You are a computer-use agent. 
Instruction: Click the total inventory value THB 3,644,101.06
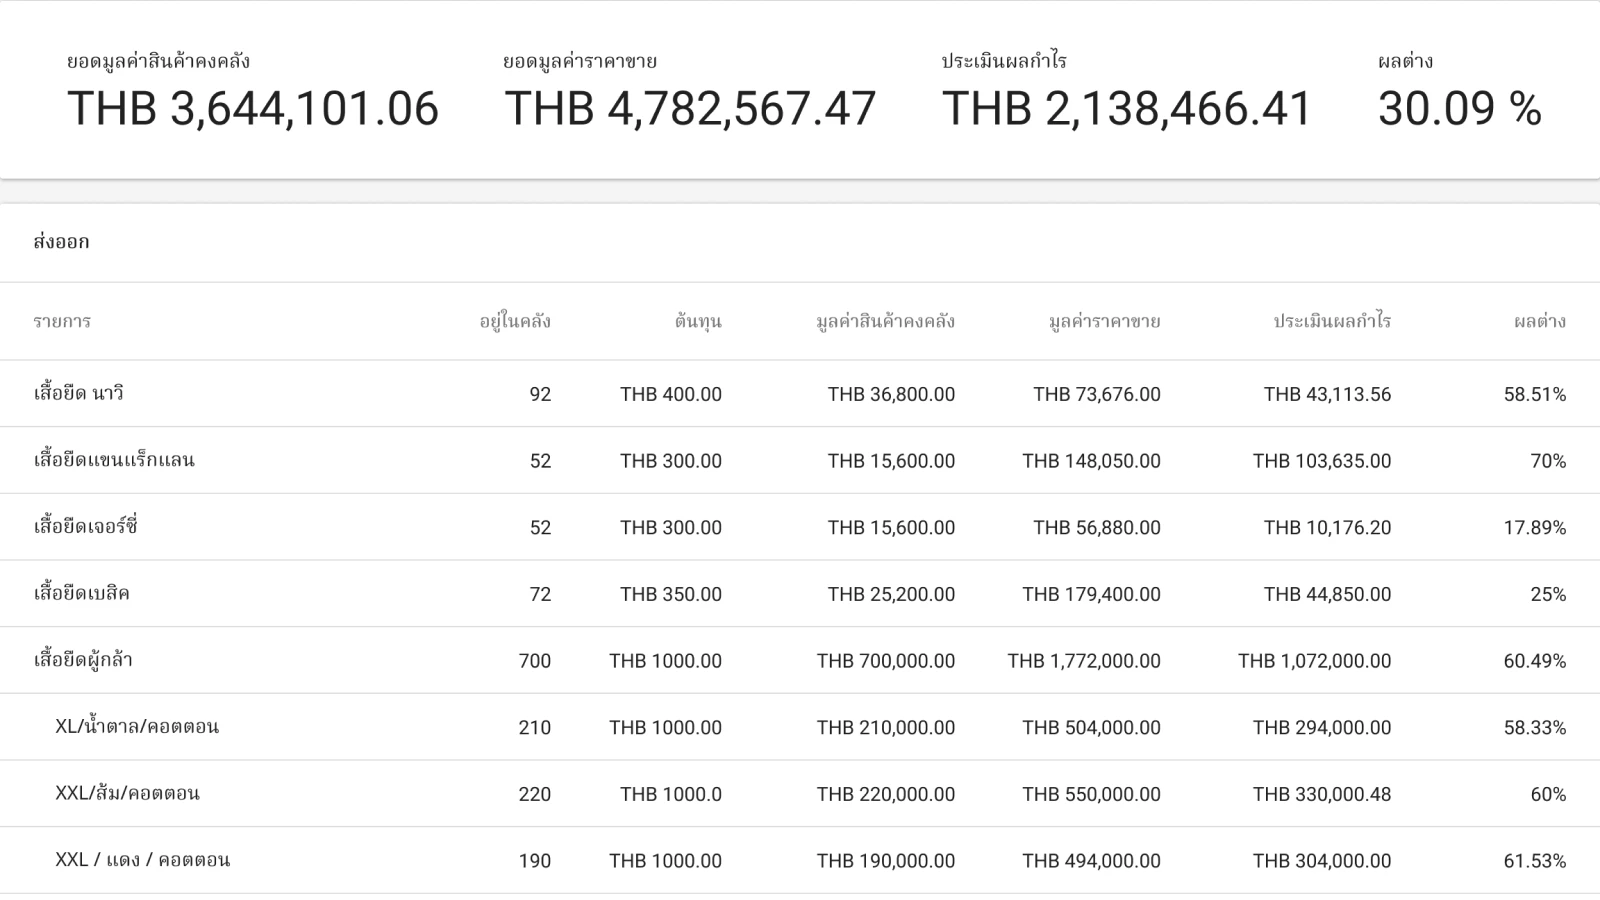(253, 108)
